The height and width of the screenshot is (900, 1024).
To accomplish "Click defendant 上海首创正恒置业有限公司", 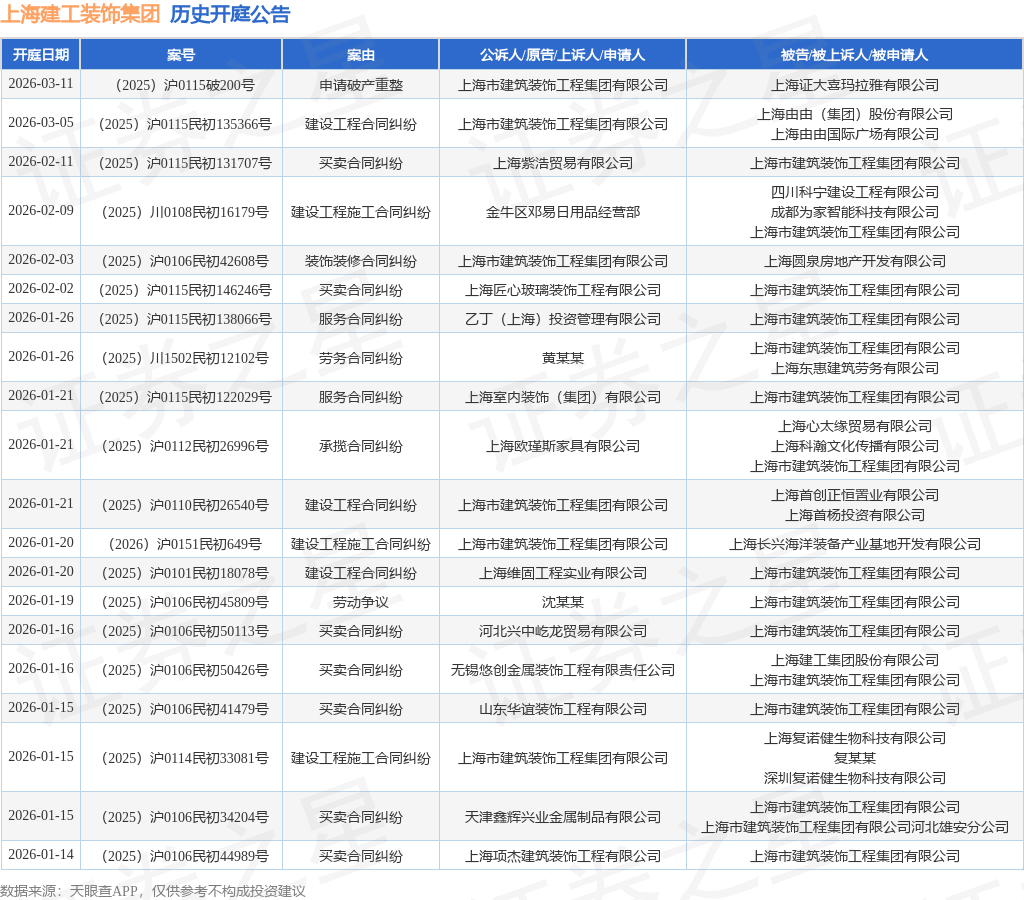I will pyautogui.click(x=855, y=496).
